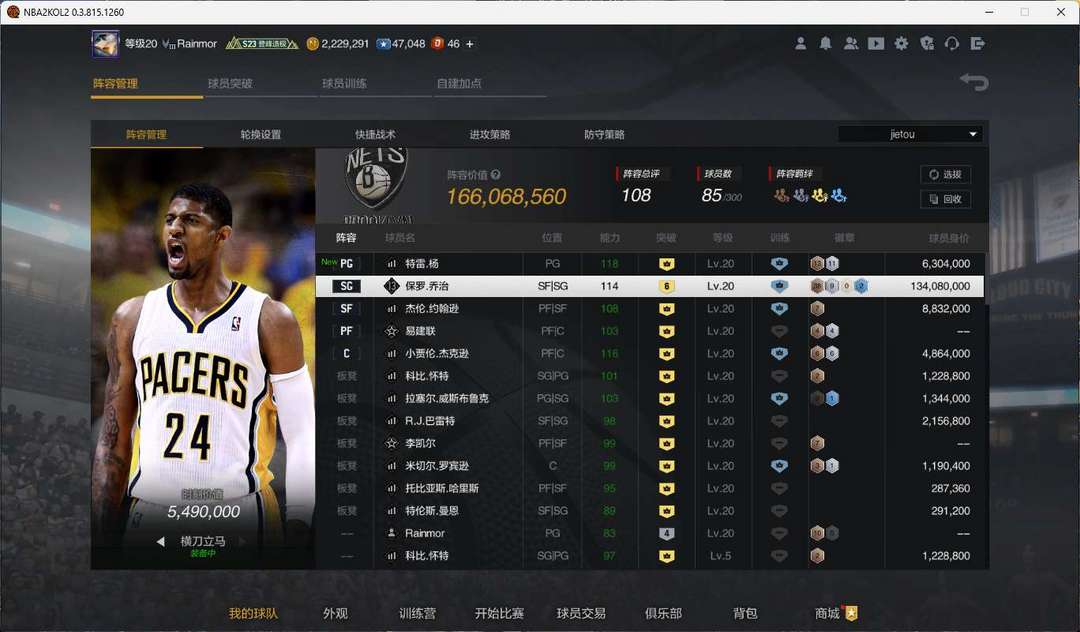Image resolution: width=1080 pixels, height=632 pixels.
Task: Switch to 球员突破 tab
Action: pos(230,83)
